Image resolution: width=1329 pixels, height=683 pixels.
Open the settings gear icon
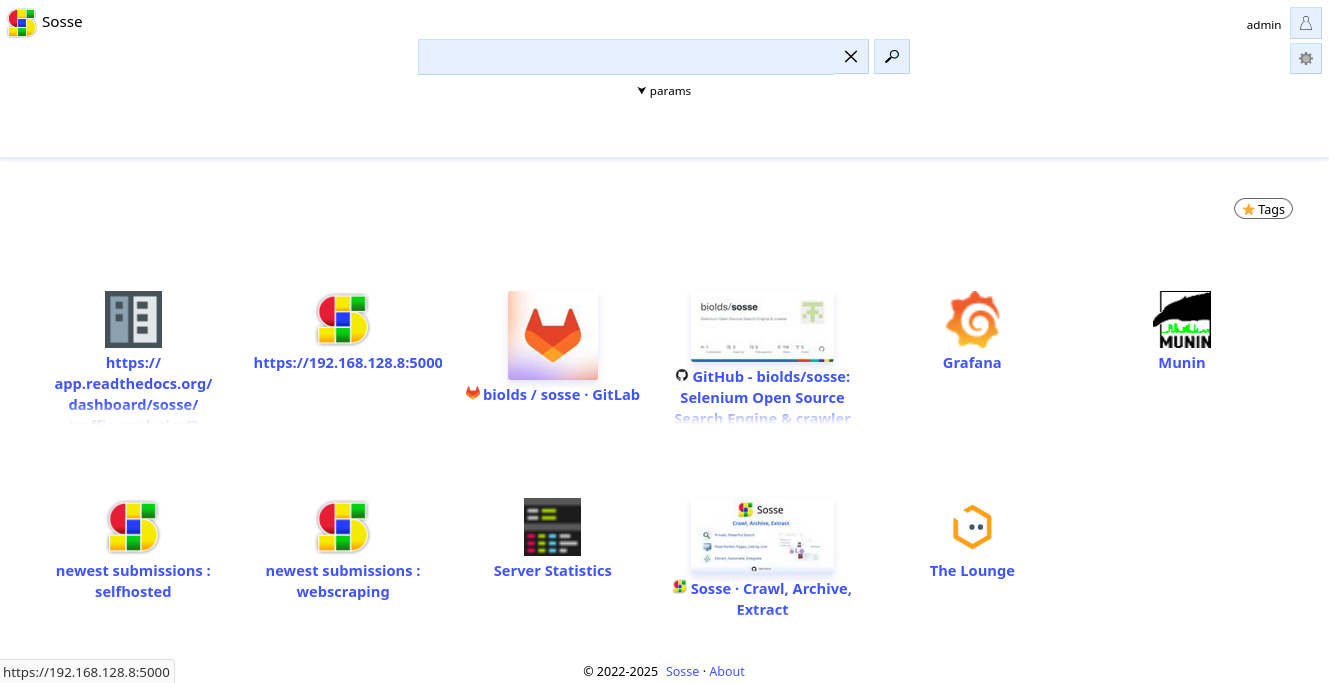pyautogui.click(x=1306, y=58)
